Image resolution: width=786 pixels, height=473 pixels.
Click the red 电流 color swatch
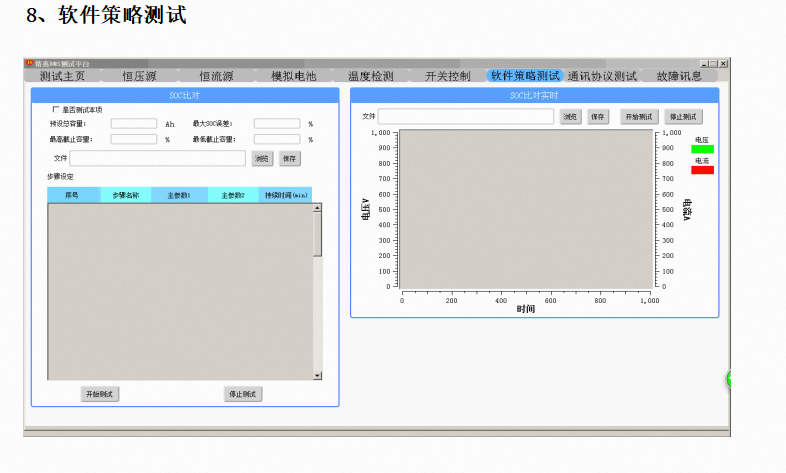click(702, 170)
